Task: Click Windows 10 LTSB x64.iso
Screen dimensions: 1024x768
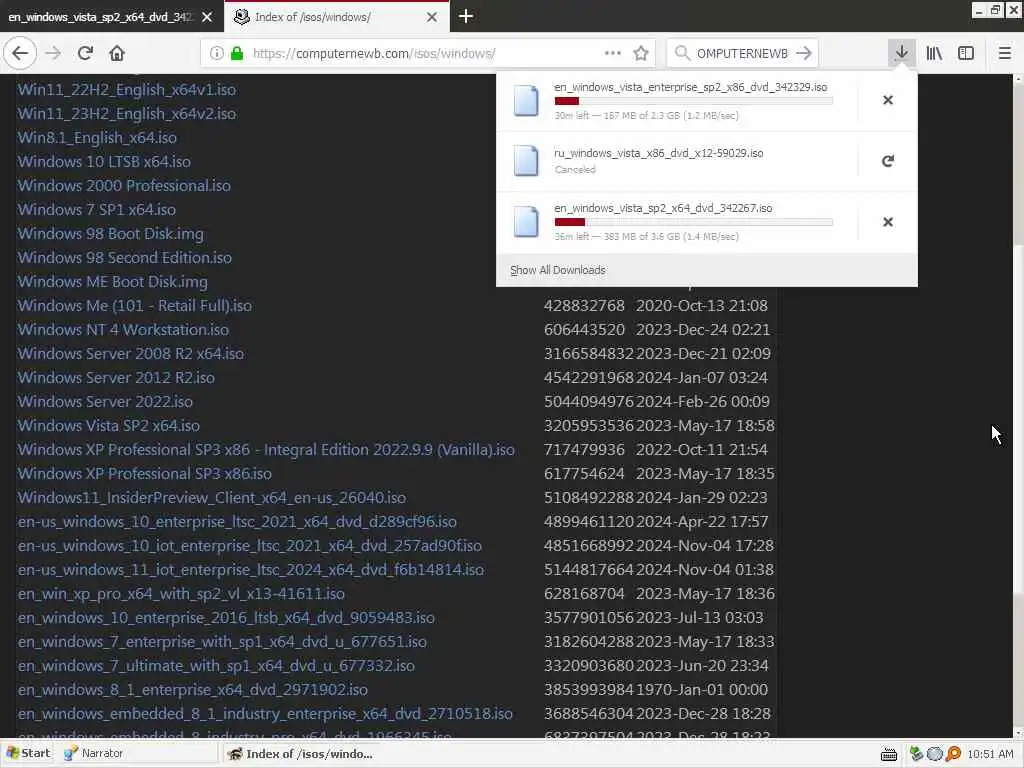Action: [104, 162]
